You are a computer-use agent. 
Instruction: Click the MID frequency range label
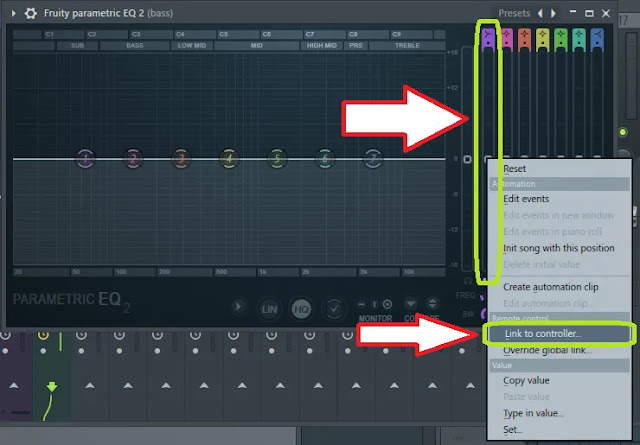257,45
